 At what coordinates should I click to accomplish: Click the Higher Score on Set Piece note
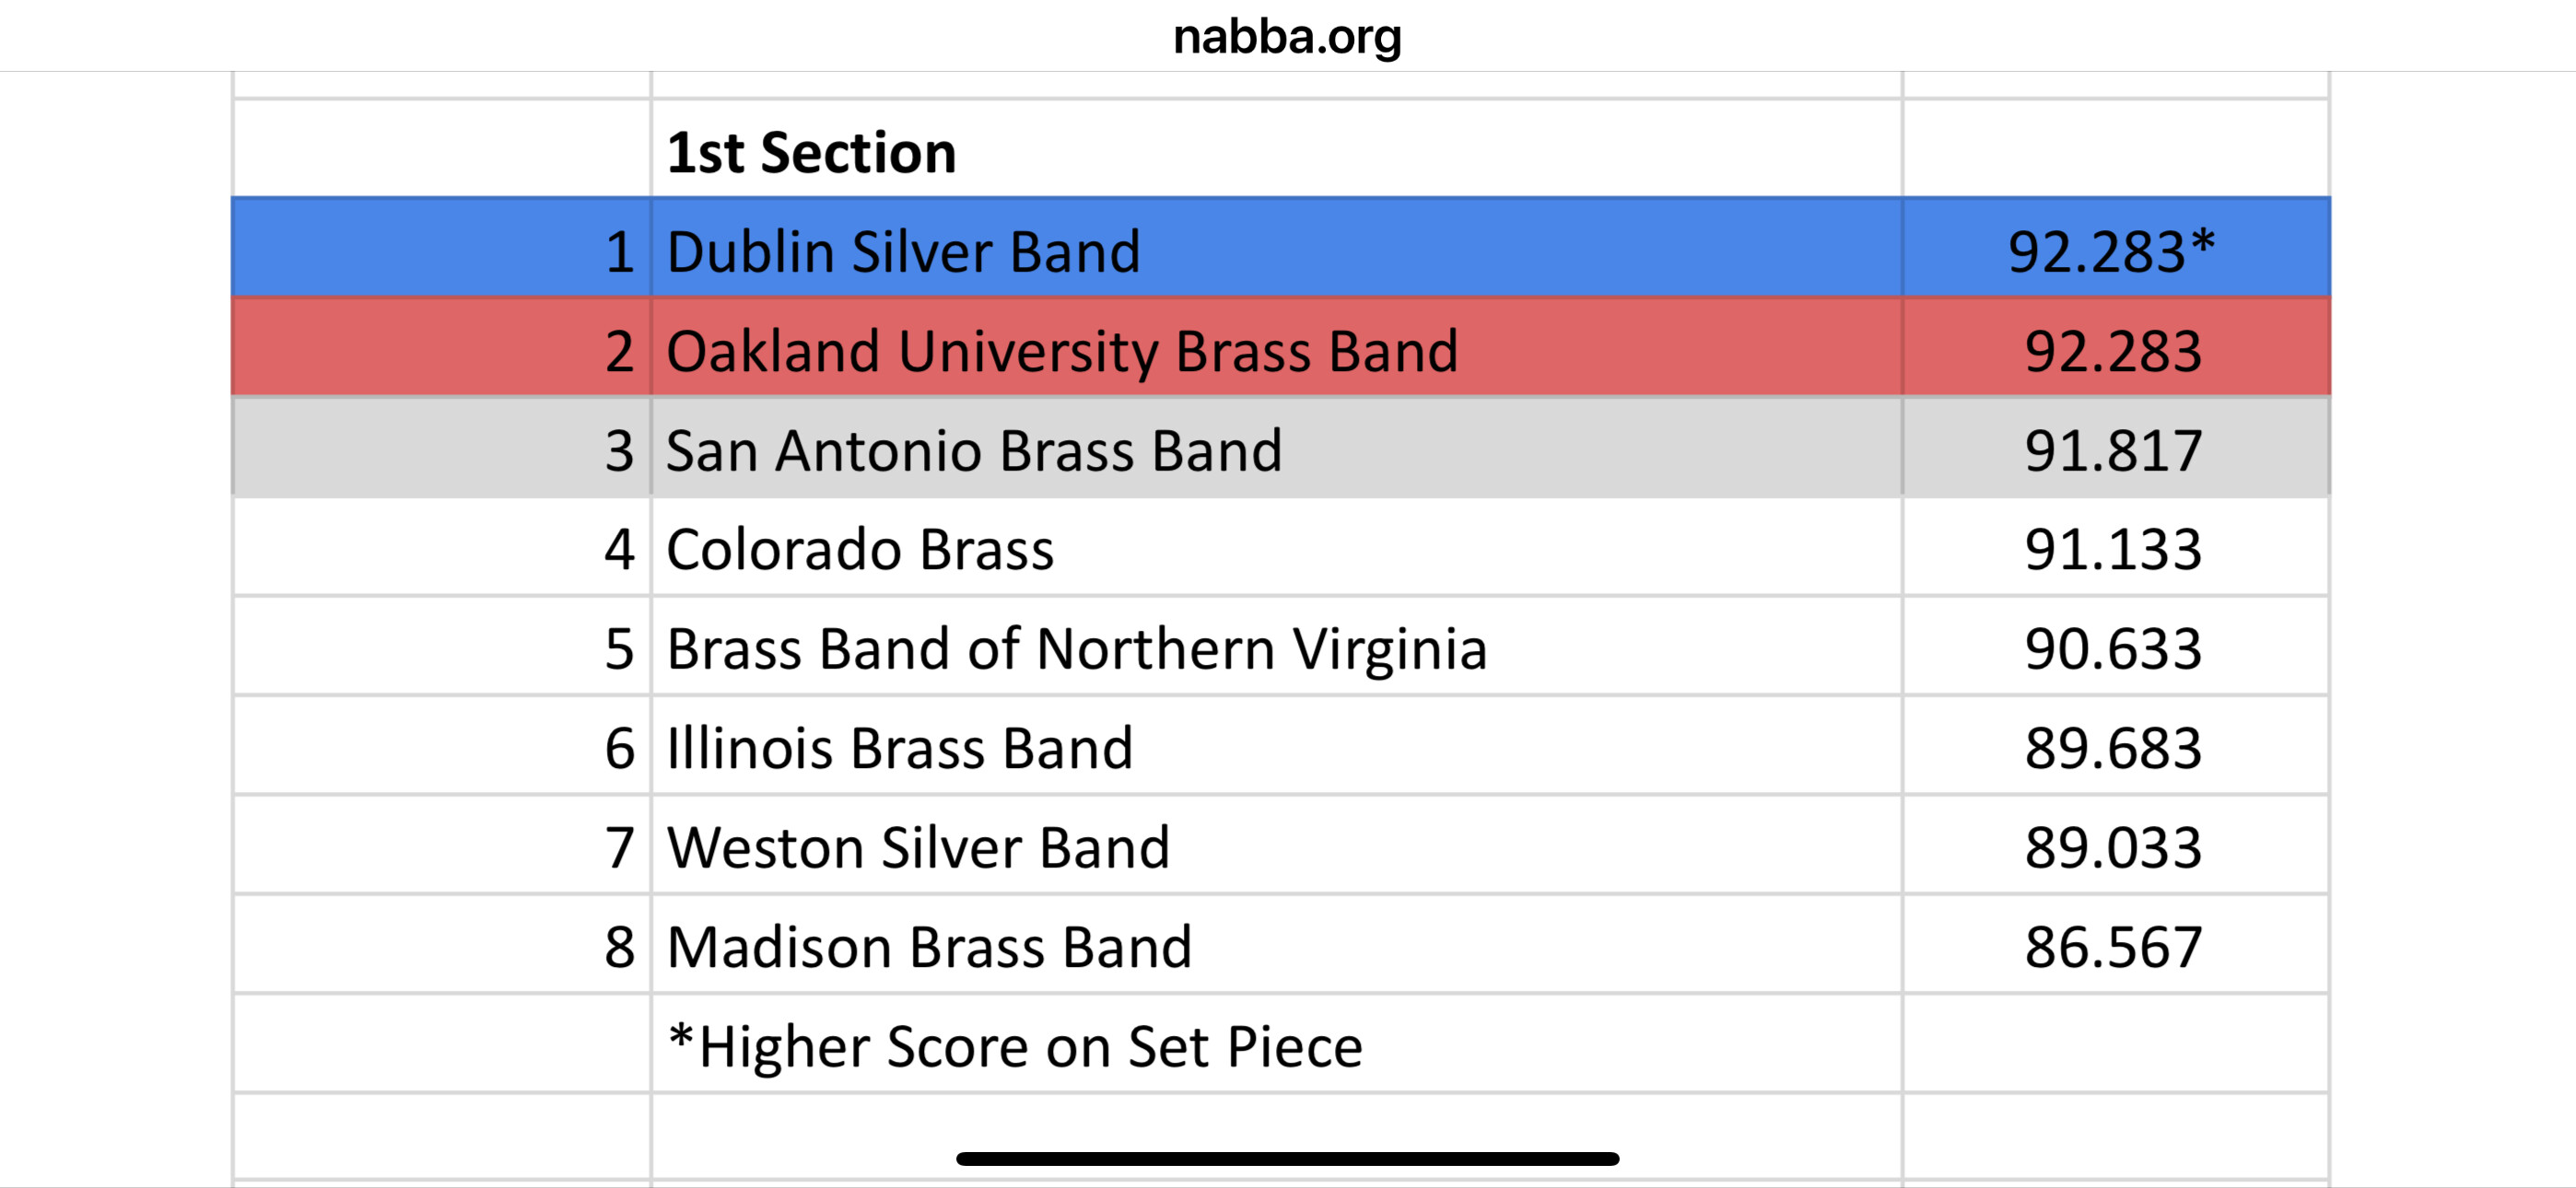(x=1015, y=1045)
